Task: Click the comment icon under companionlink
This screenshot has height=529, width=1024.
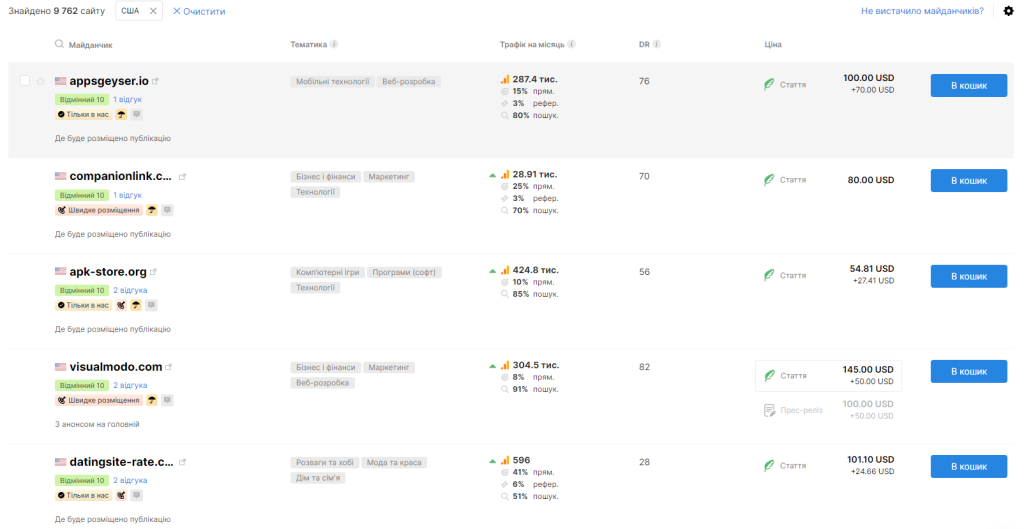Action: pos(168,210)
